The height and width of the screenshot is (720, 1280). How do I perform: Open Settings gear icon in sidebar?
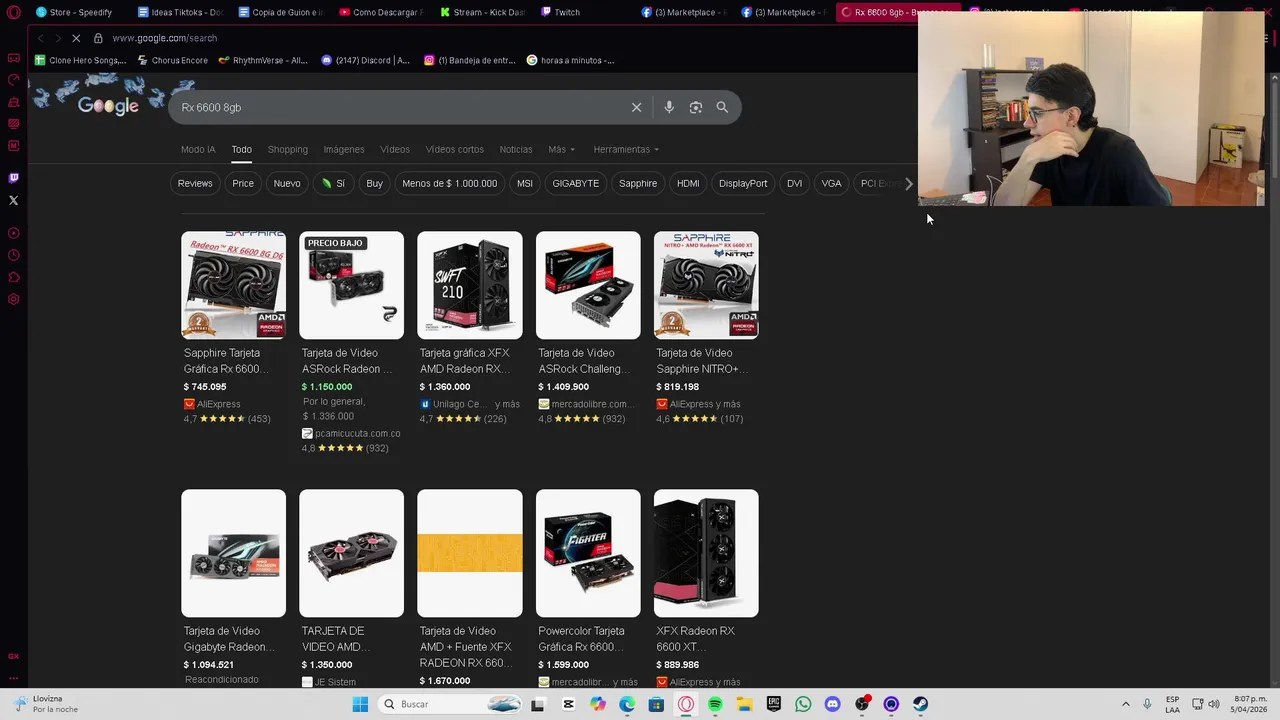(13, 299)
